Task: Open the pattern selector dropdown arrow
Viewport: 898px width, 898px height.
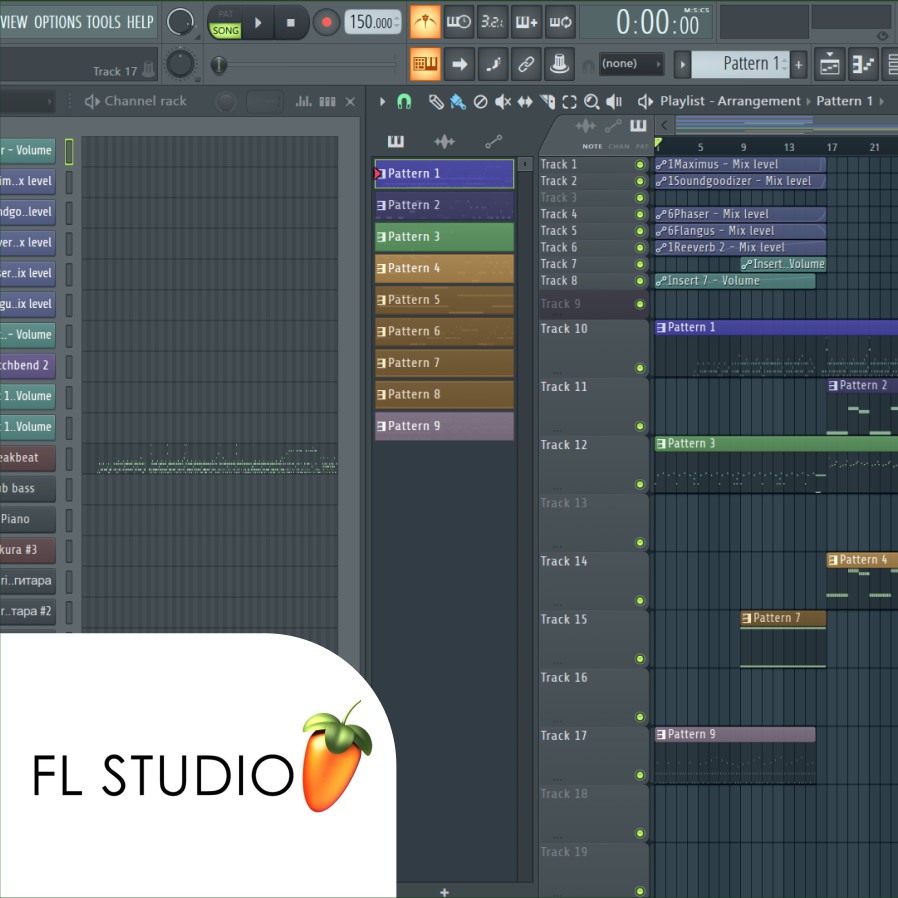Action: (x=682, y=64)
